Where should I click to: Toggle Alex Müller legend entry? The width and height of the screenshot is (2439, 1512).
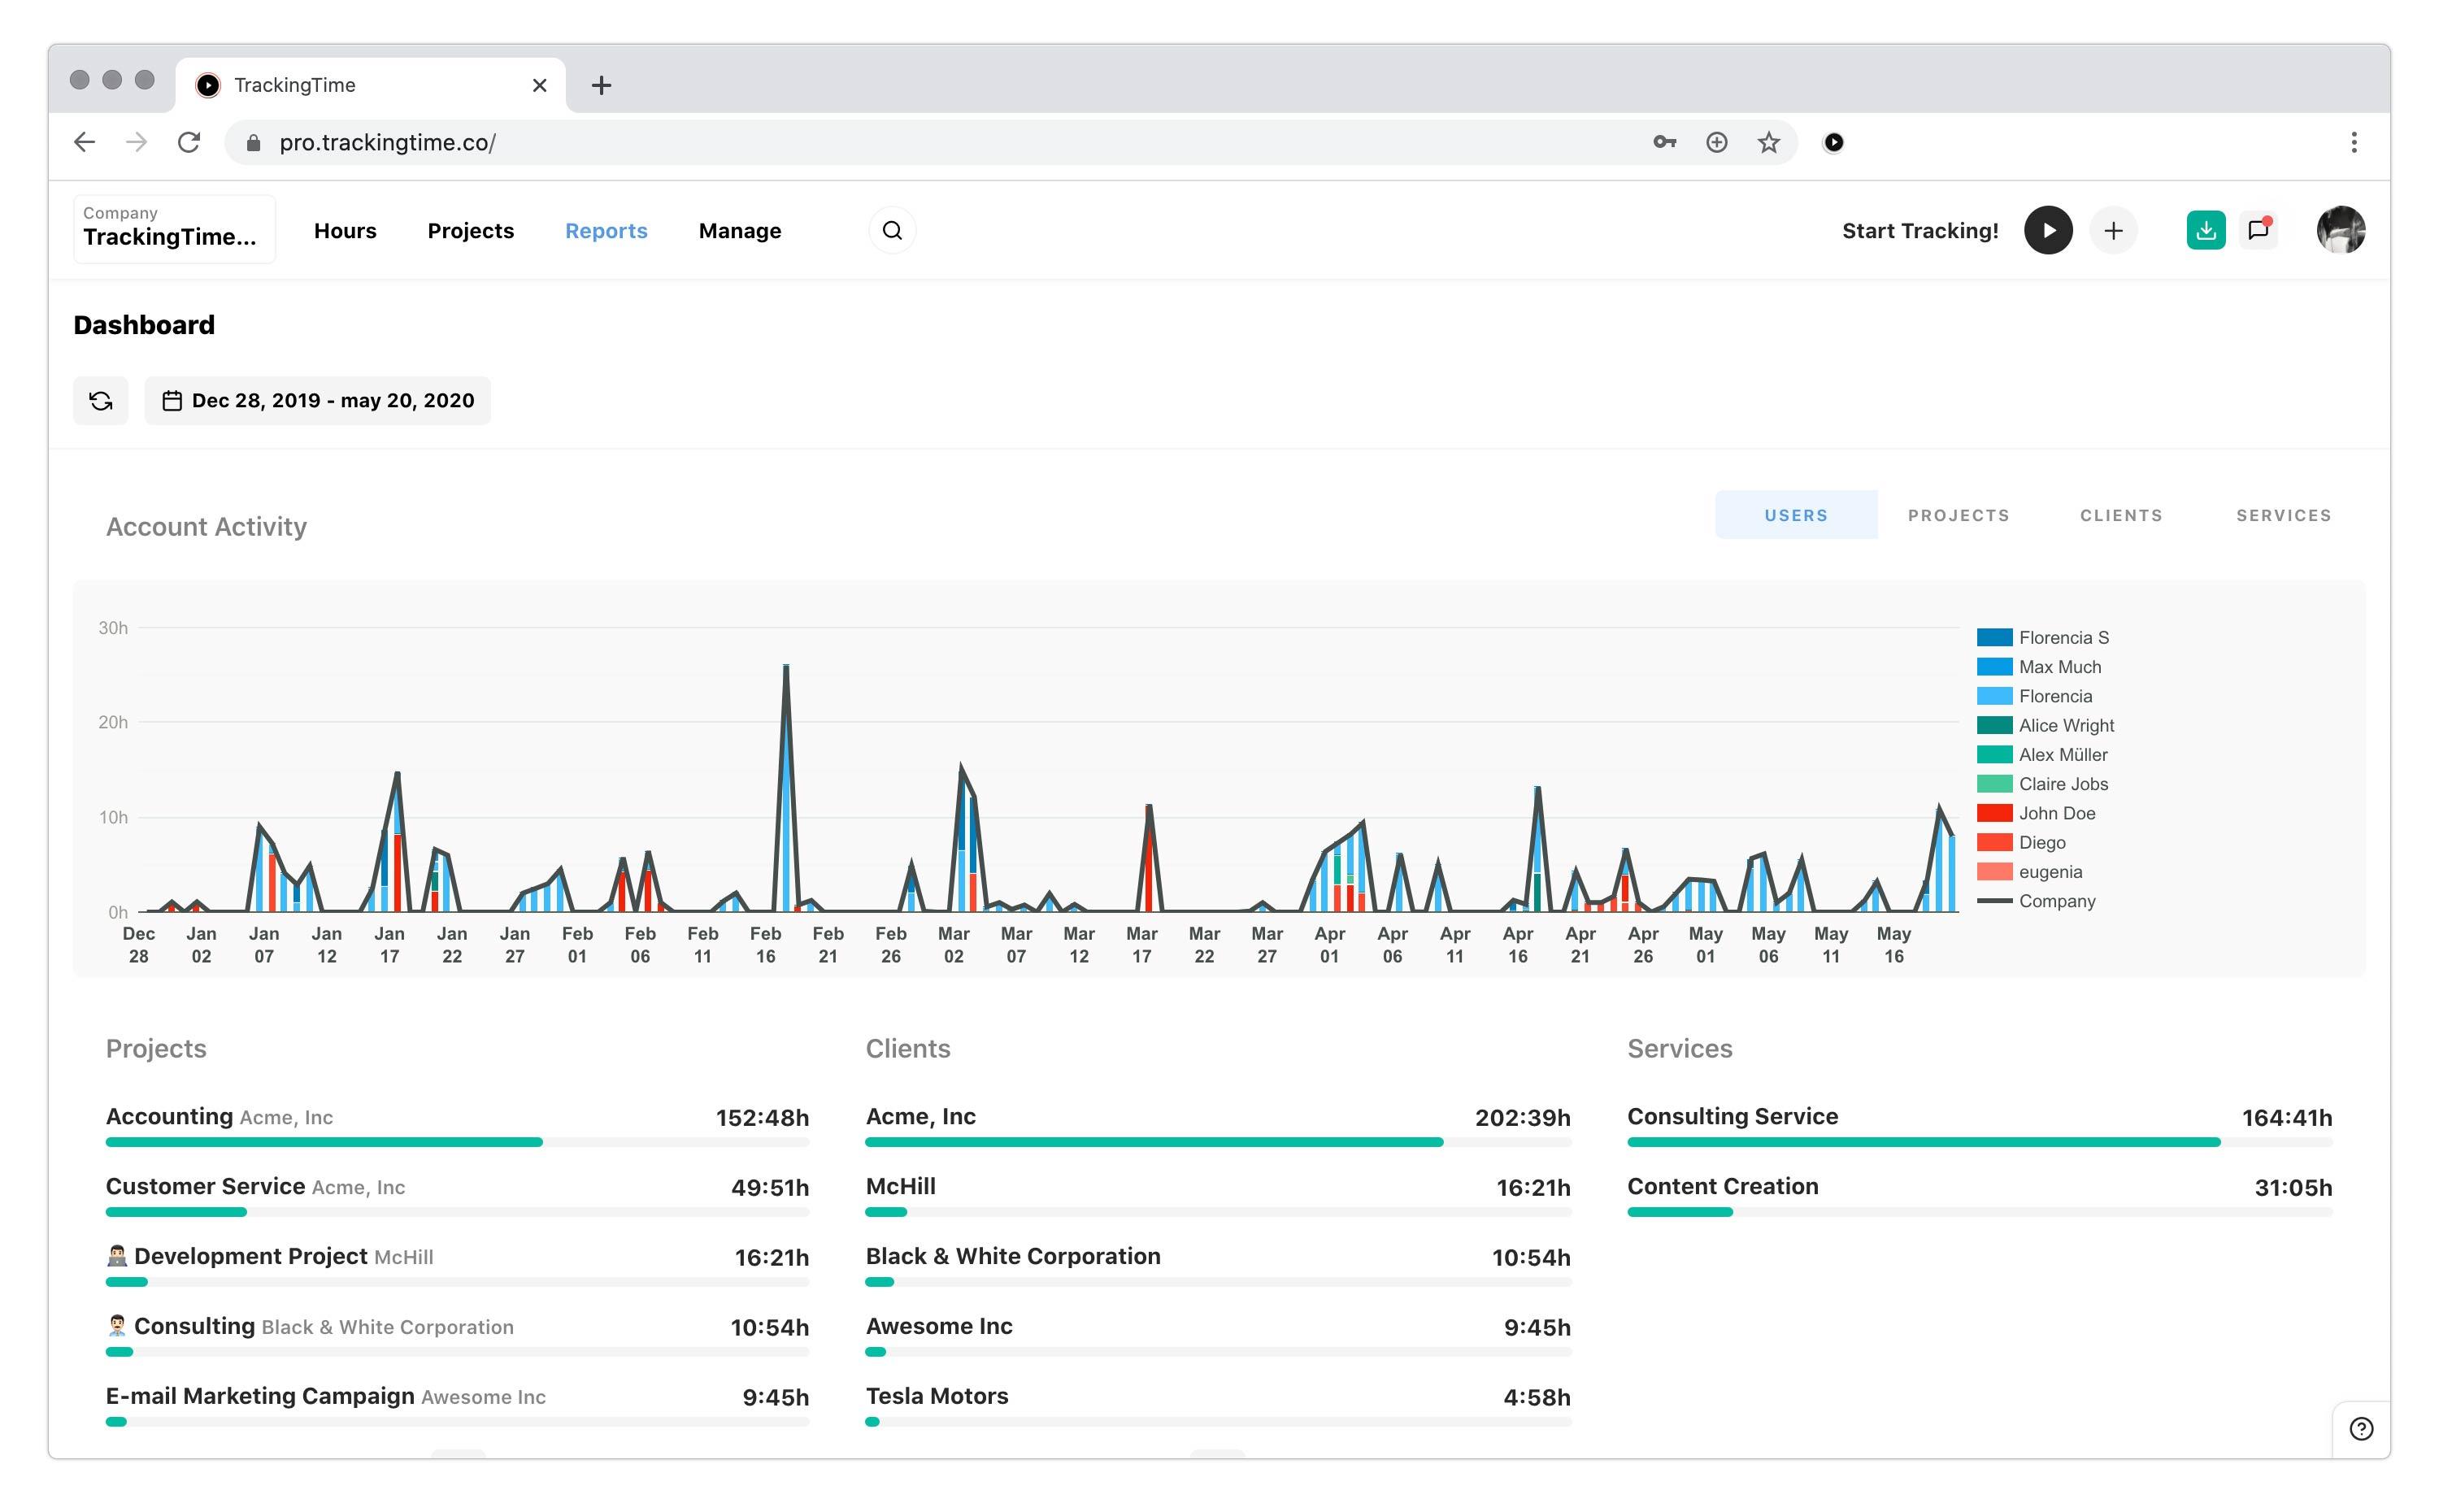click(2042, 755)
